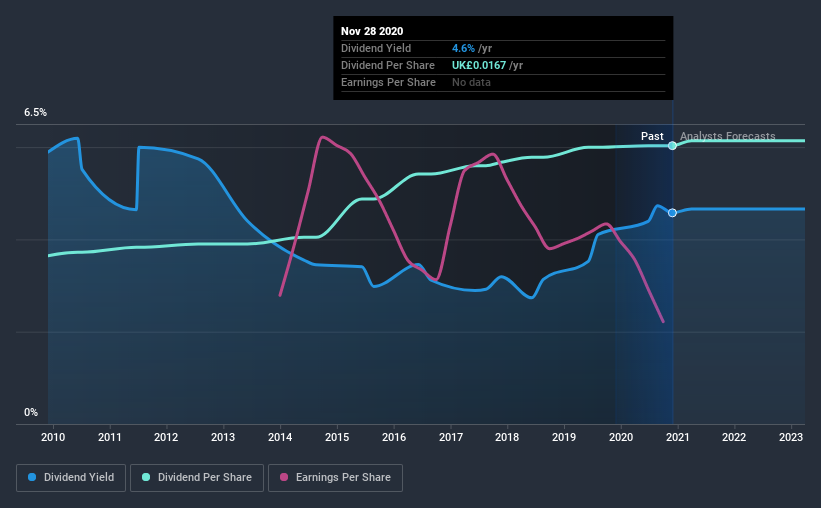Click the 2010 x-axis label
The height and width of the screenshot is (508, 821).
pyautogui.click(x=53, y=437)
